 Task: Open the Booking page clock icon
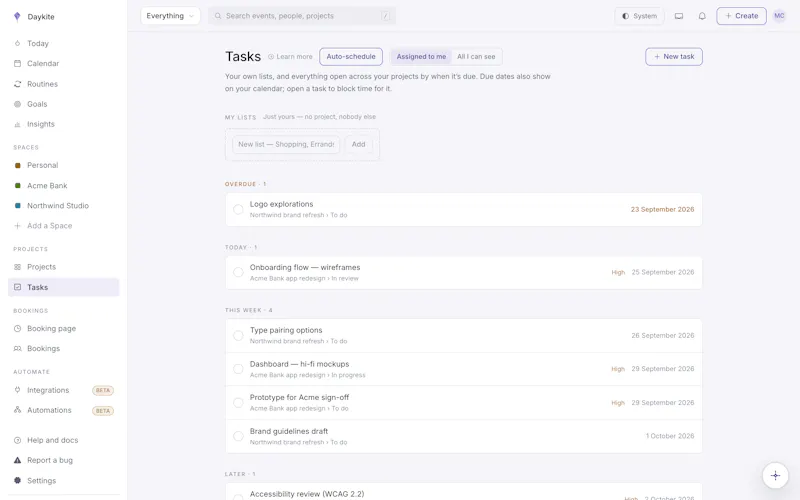[x=17, y=329]
